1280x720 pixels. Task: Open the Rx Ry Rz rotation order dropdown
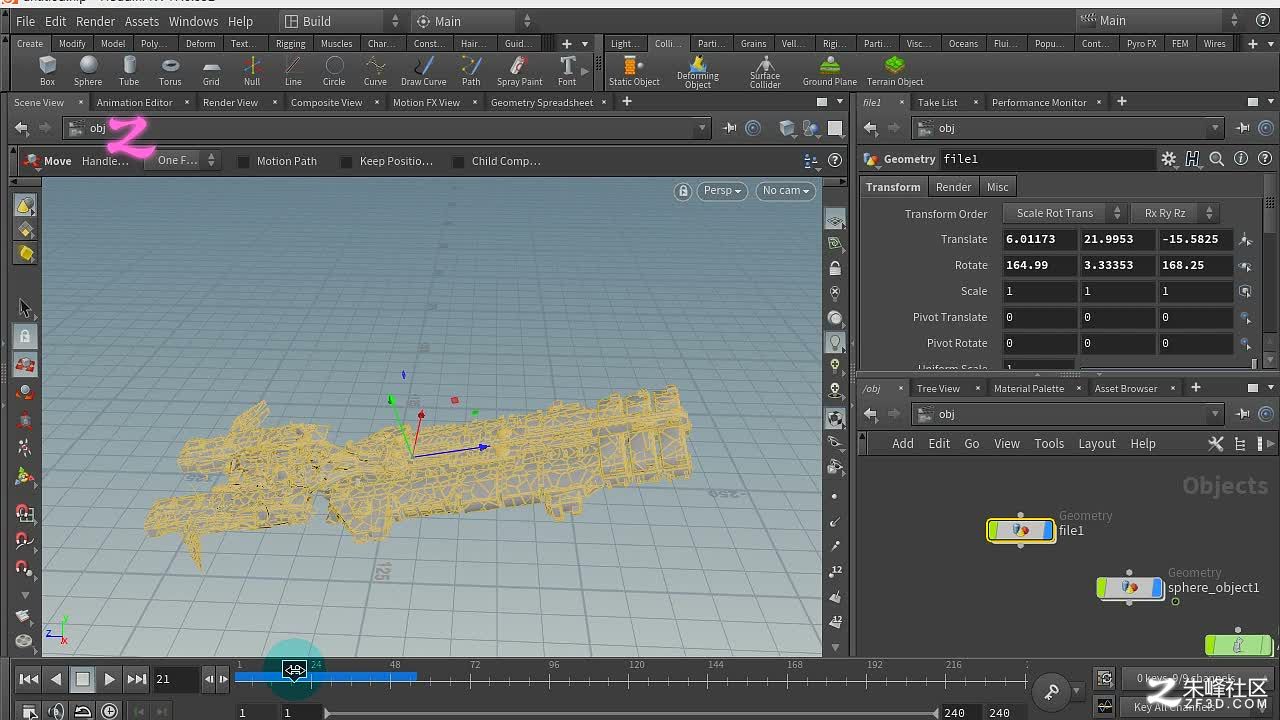[x=1174, y=213]
